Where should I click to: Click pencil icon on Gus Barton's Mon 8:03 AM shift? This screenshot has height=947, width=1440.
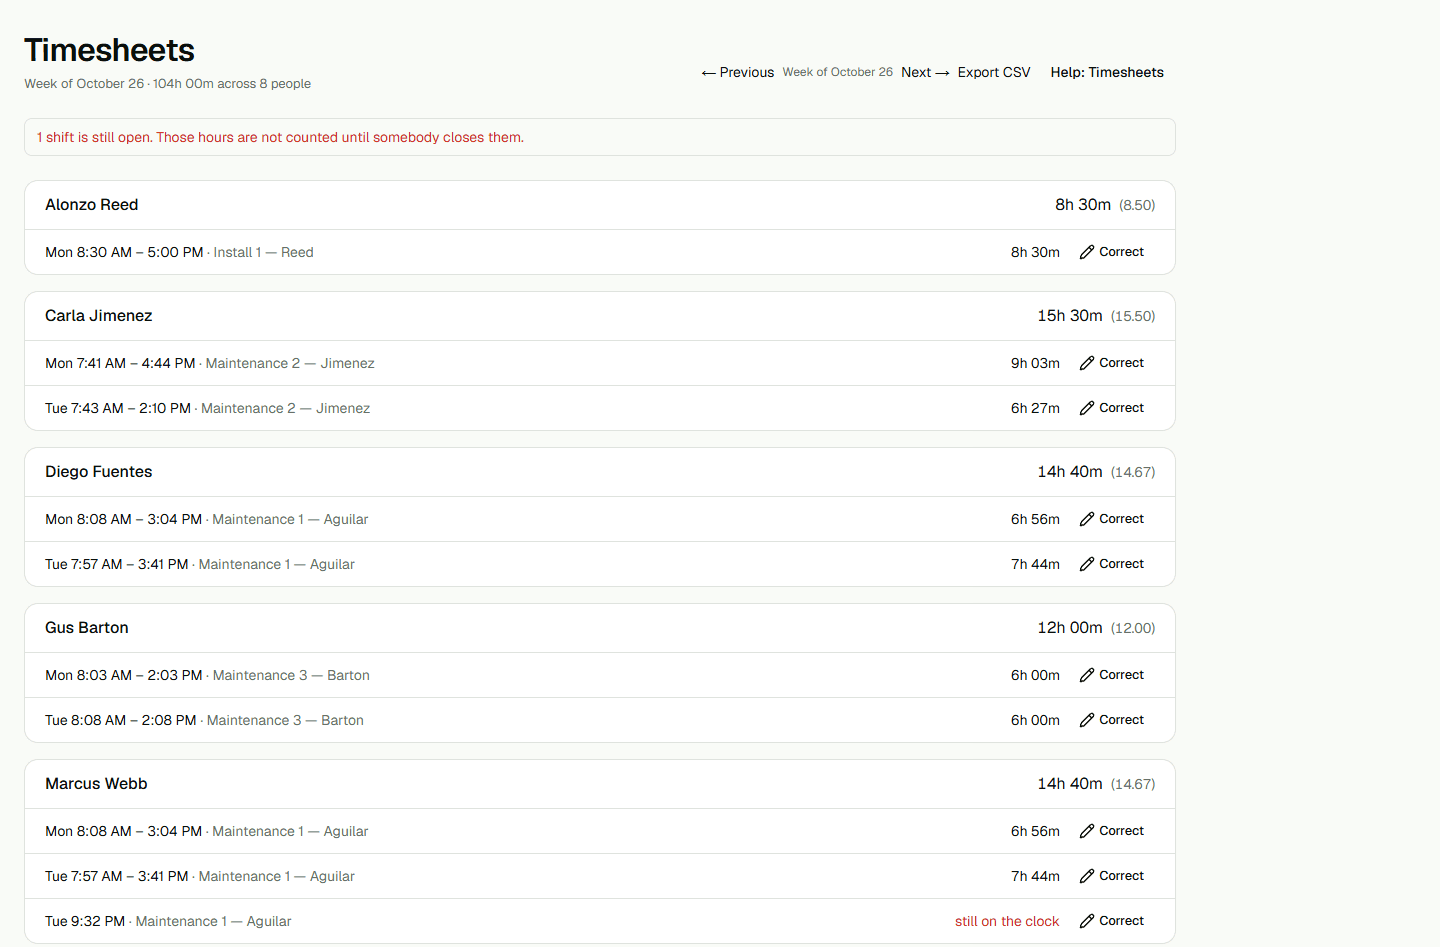click(x=1087, y=675)
